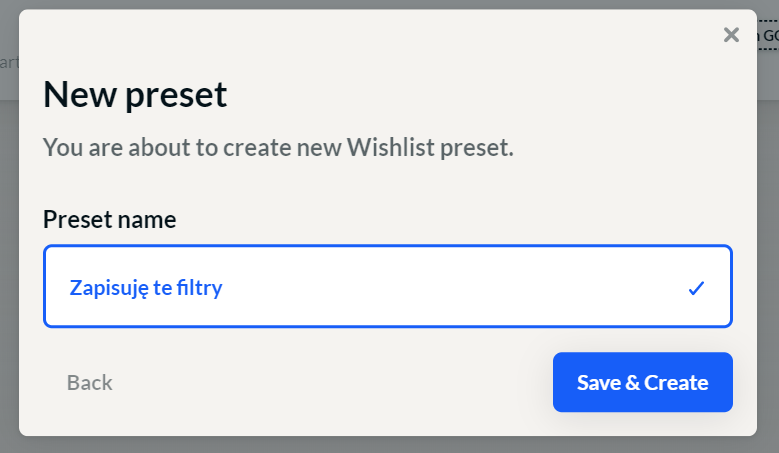The height and width of the screenshot is (453, 779).
Task: Click the blue validation checkmark in the name field
Action: coord(697,288)
